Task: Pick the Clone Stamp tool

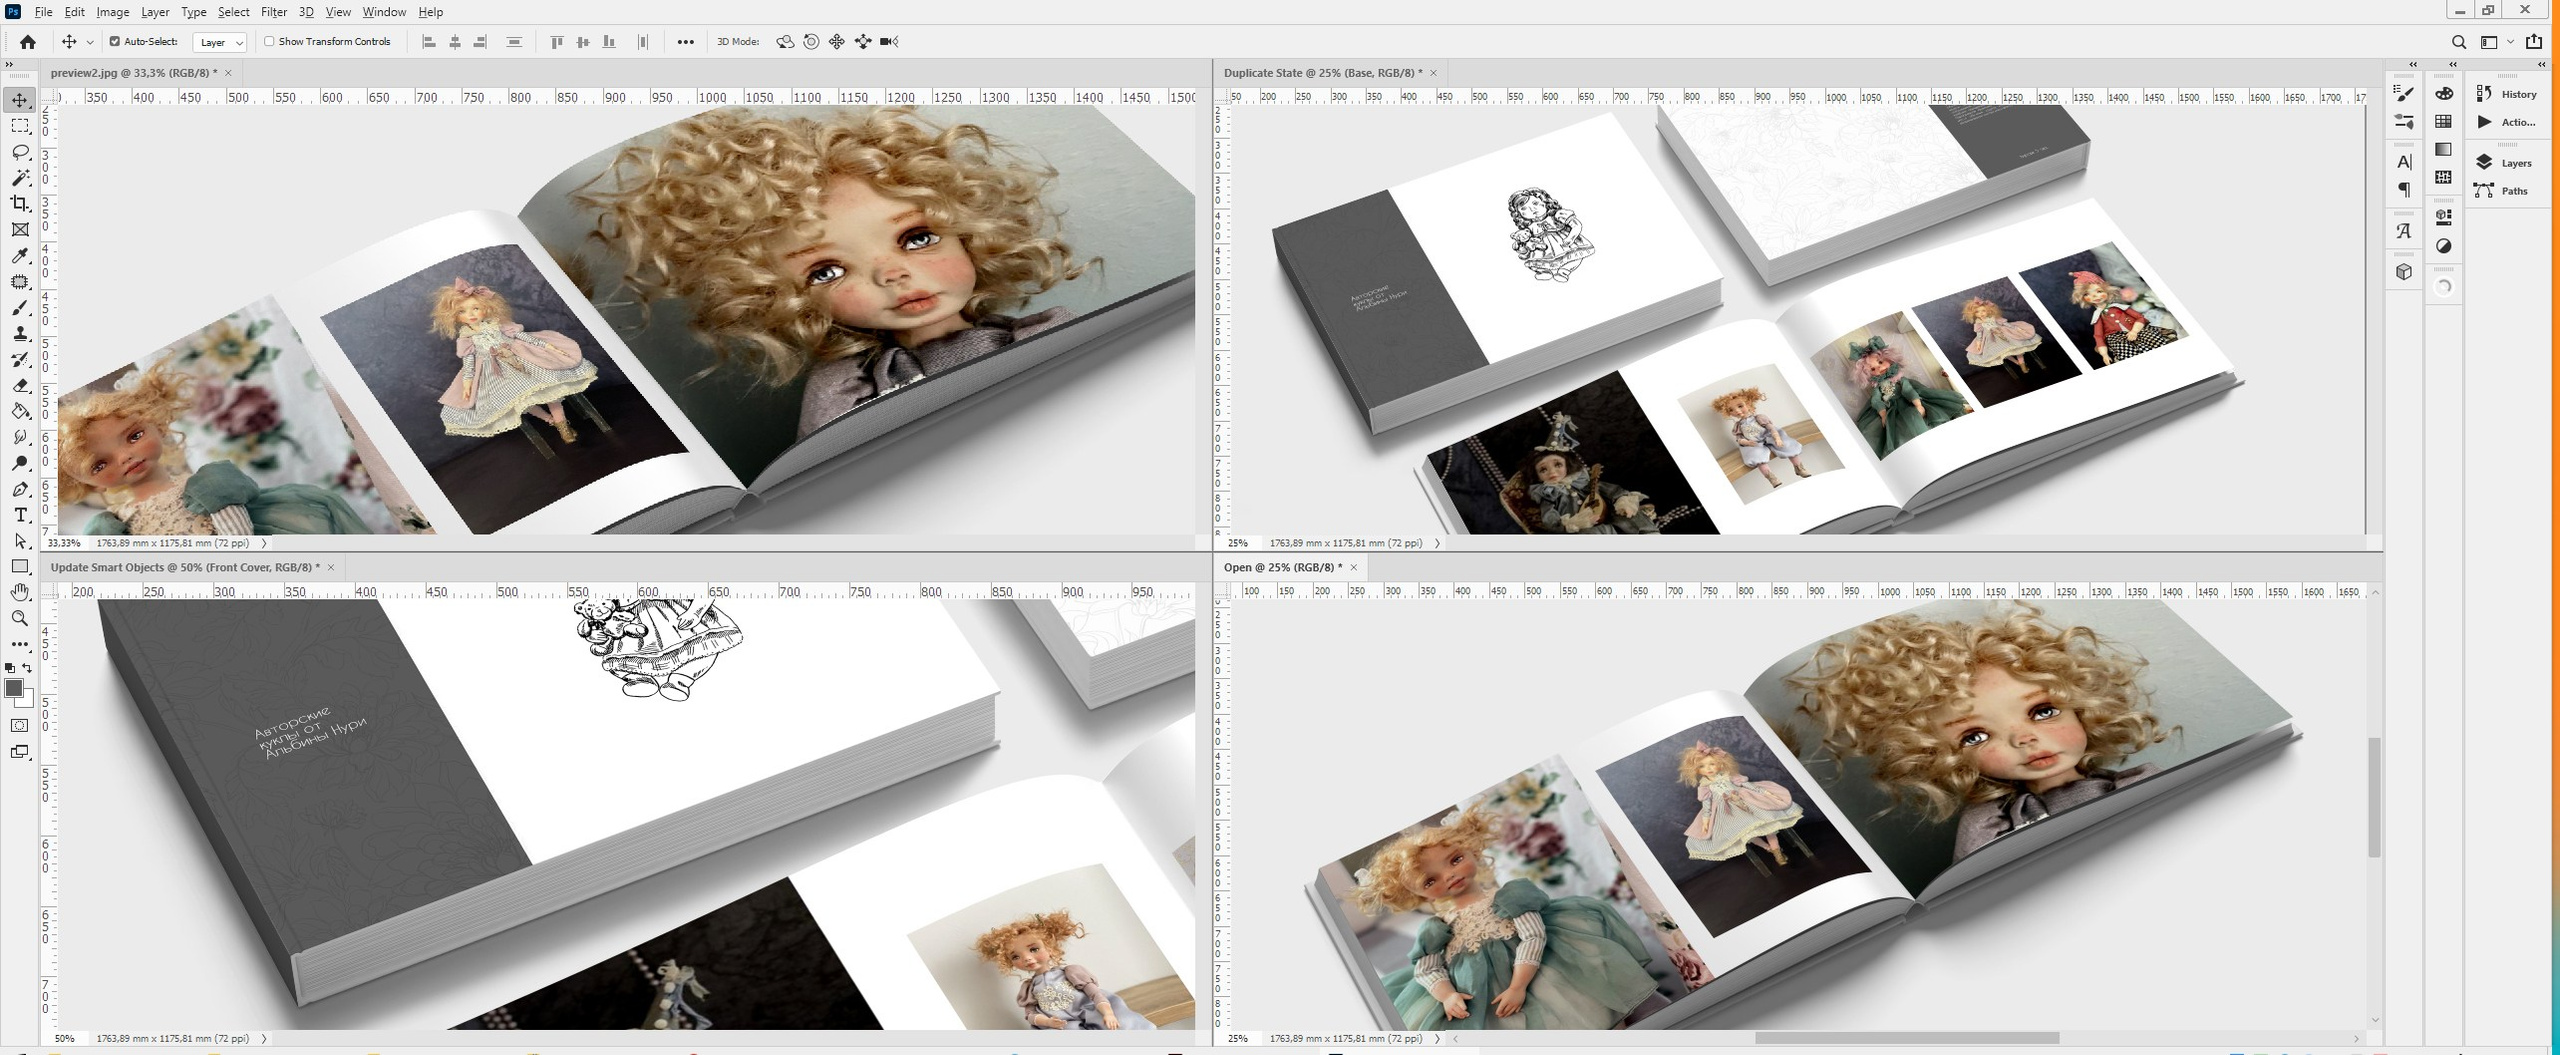Action: click(x=20, y=334)
